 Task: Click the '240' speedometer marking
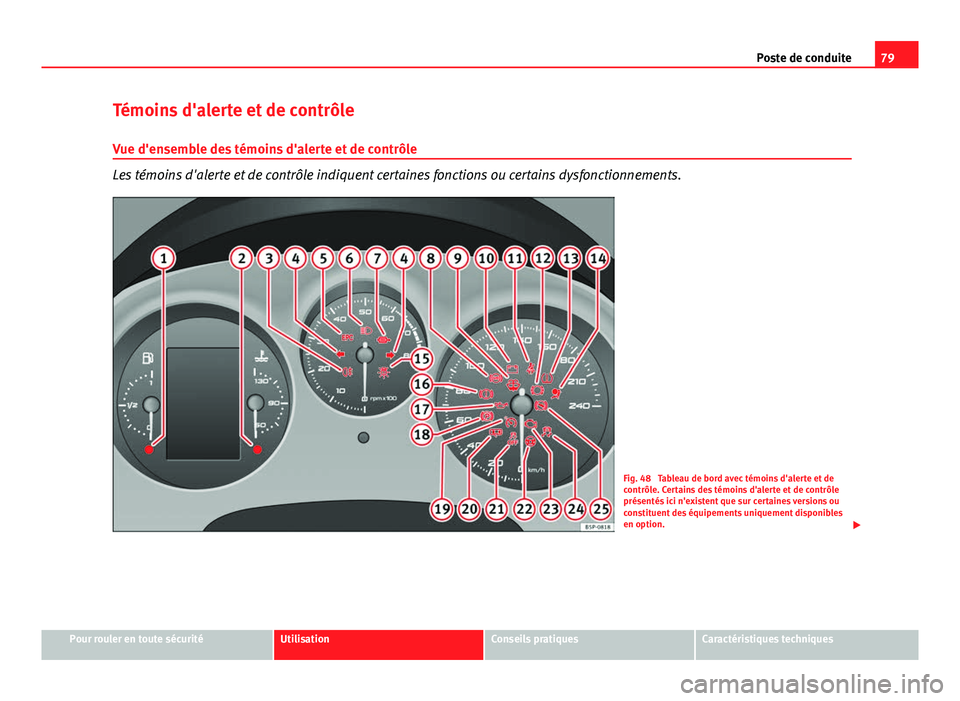tap(579, 405)
